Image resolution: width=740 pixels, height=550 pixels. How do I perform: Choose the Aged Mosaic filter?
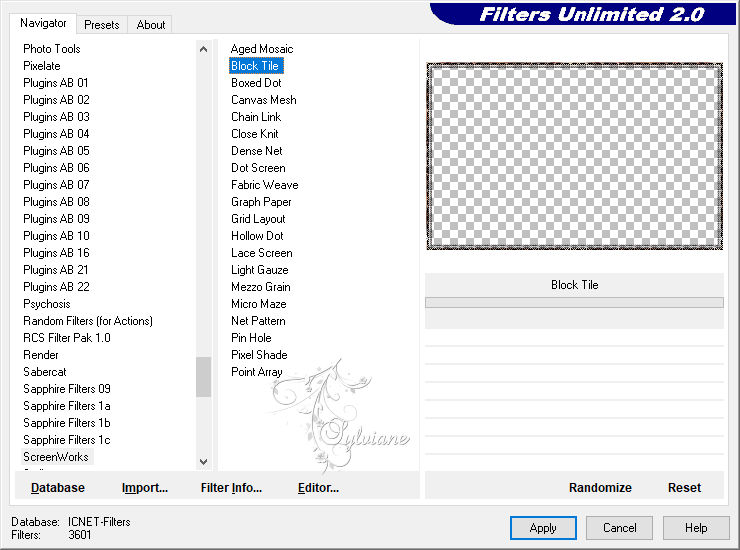(262, 49)
